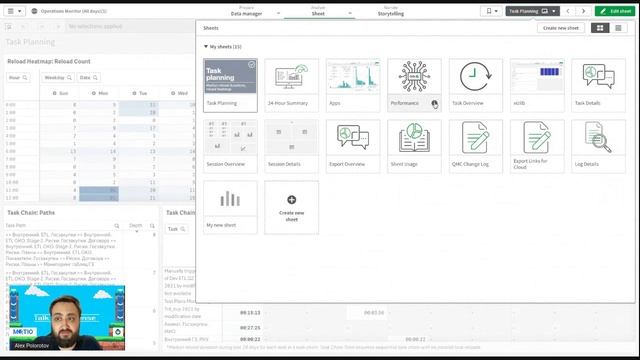The width and height of the screenshot is (640, 360).
Task: Click the Date filter search field
Action: [89, 78]
